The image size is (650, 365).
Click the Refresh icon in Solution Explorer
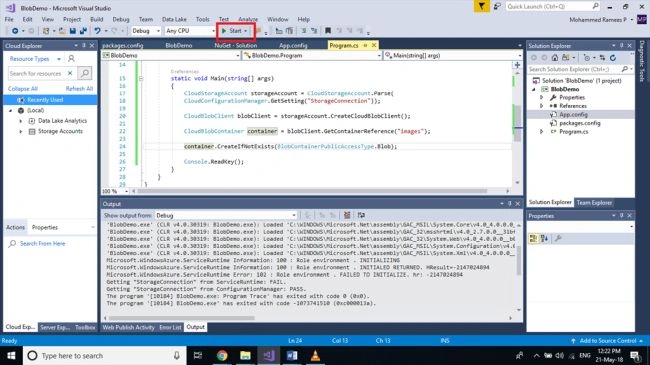pyautogui.click(x=613, y=58)
